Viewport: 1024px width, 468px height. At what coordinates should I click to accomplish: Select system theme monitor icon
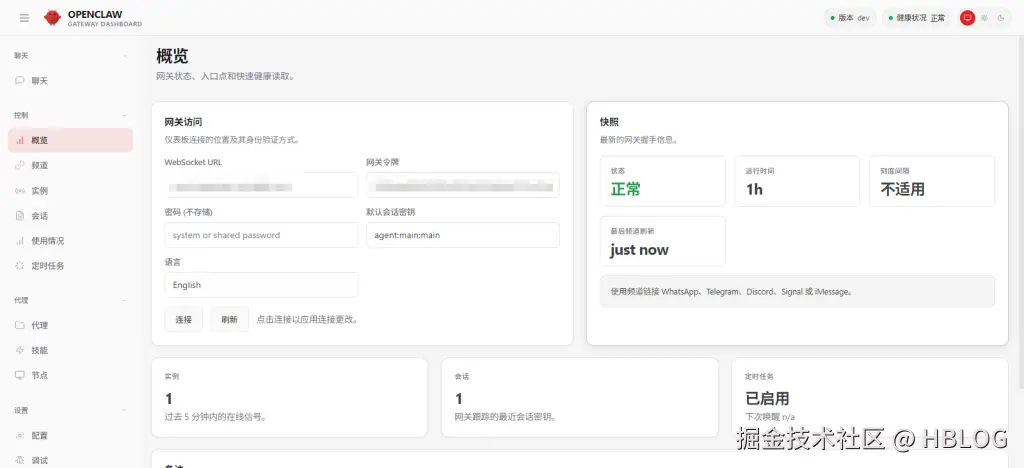tap(967, 18)
